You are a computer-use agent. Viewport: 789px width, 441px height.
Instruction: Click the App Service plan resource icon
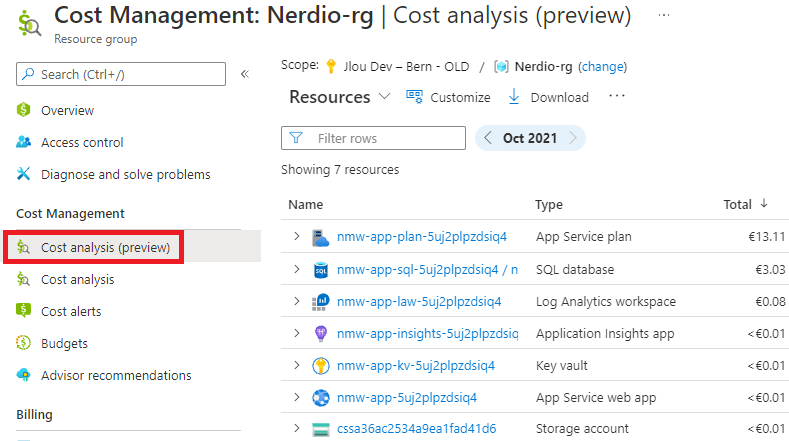tap(321, 237)
